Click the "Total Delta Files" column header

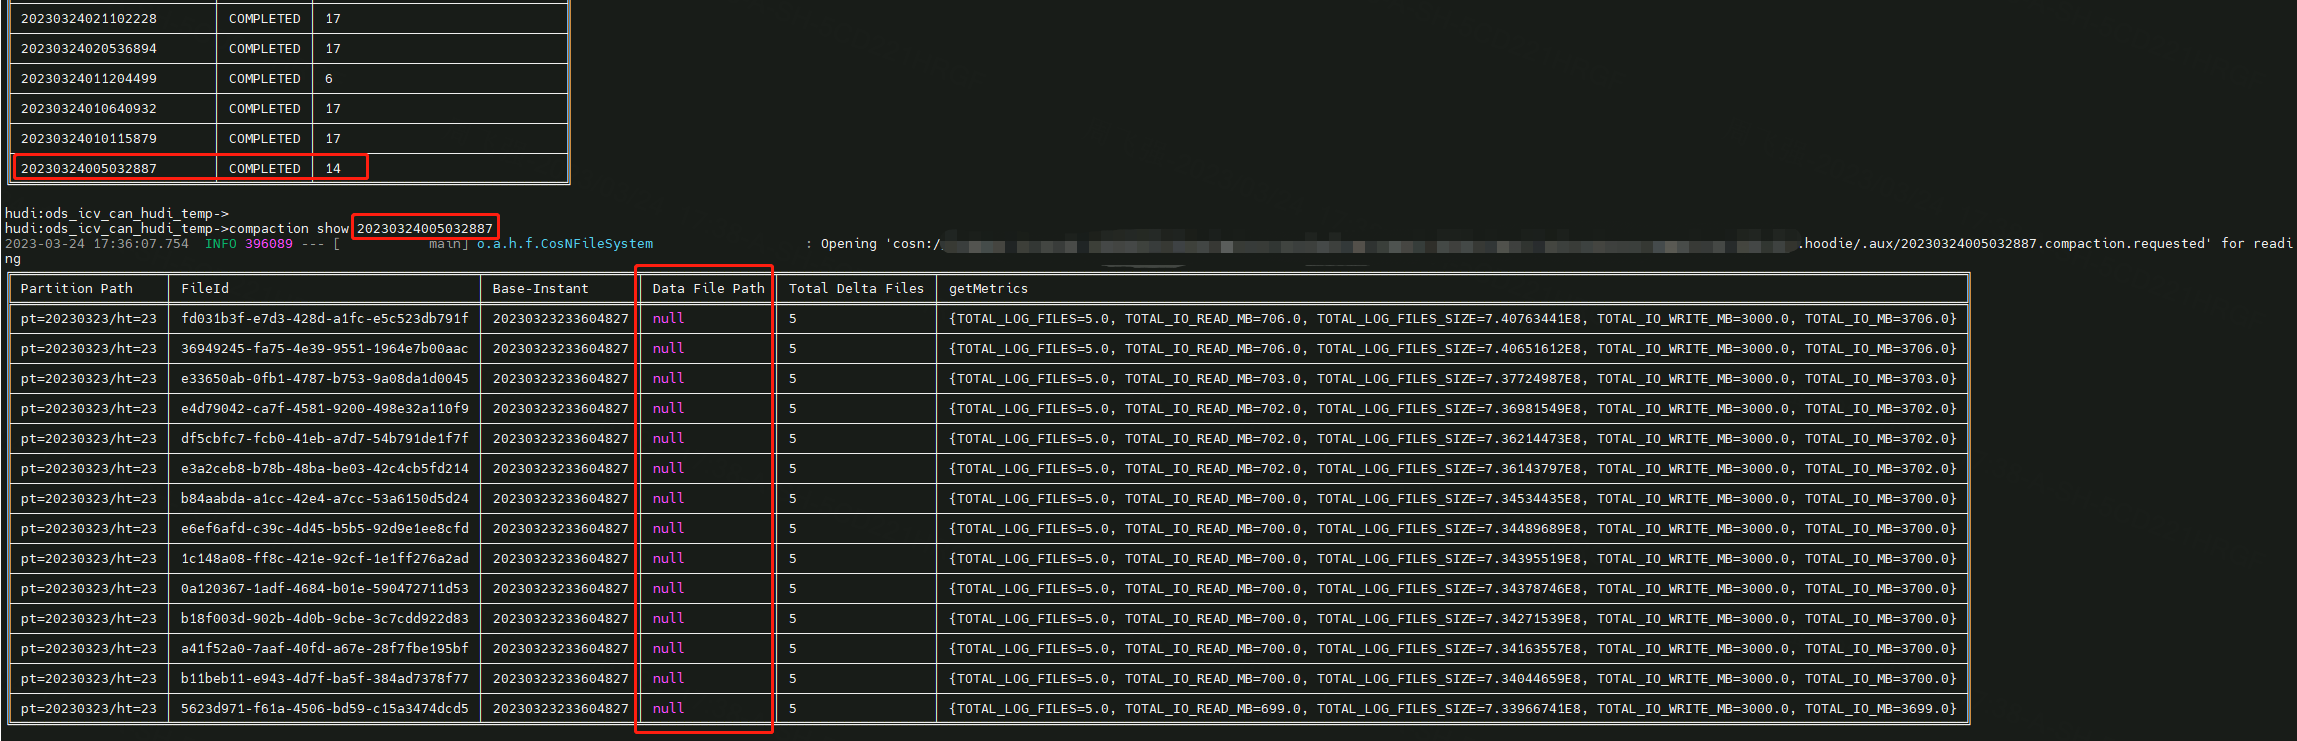[857, 288]
